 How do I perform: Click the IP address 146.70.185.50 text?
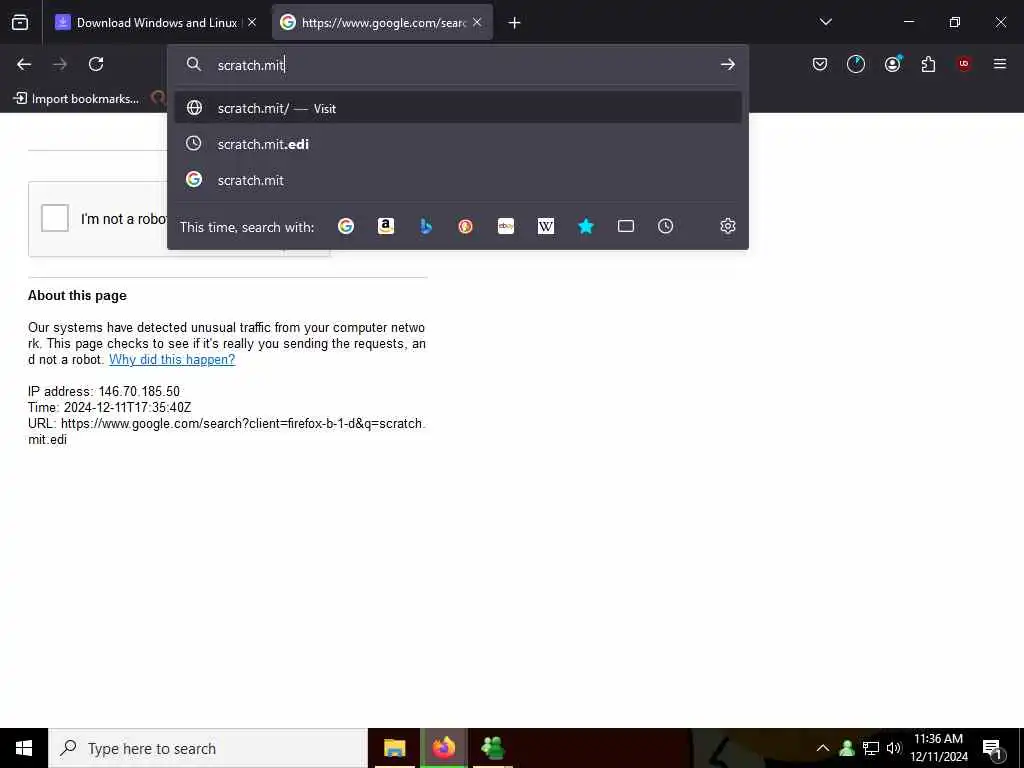104,391
